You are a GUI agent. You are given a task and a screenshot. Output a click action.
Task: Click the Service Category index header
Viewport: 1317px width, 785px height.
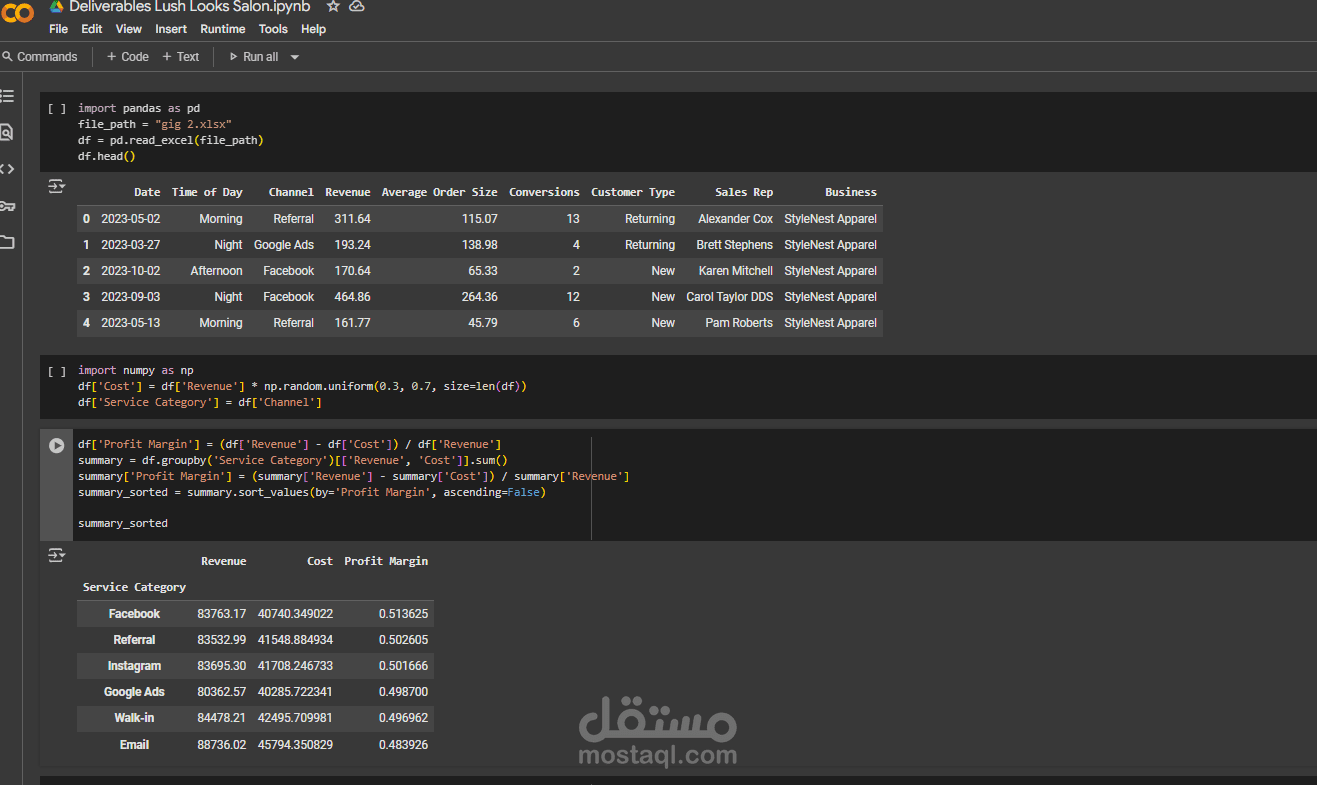click(x=134, y=587)
